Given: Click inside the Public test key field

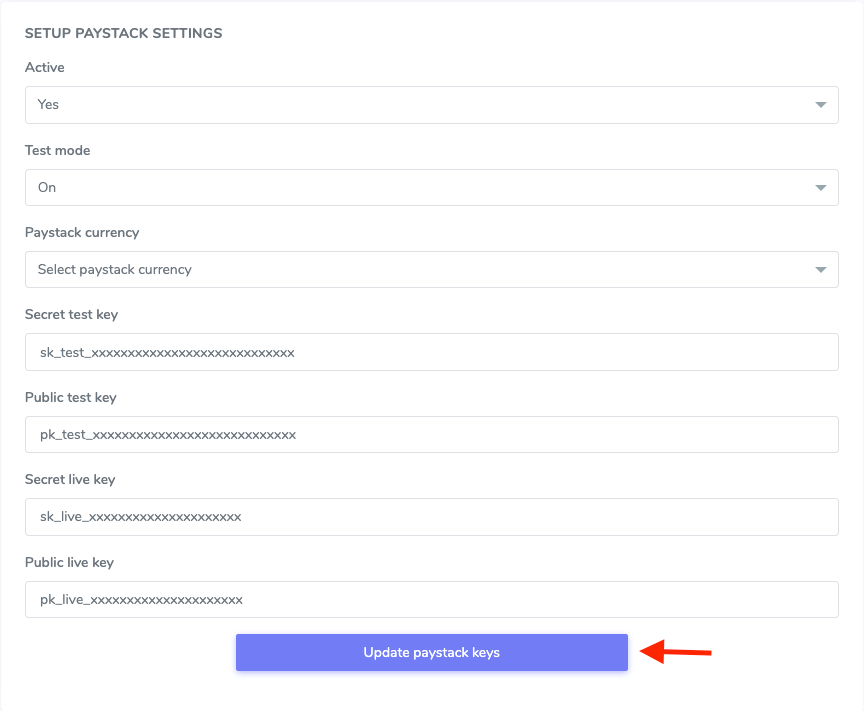Looking at the screenshot, I should (x=432, y=434).
